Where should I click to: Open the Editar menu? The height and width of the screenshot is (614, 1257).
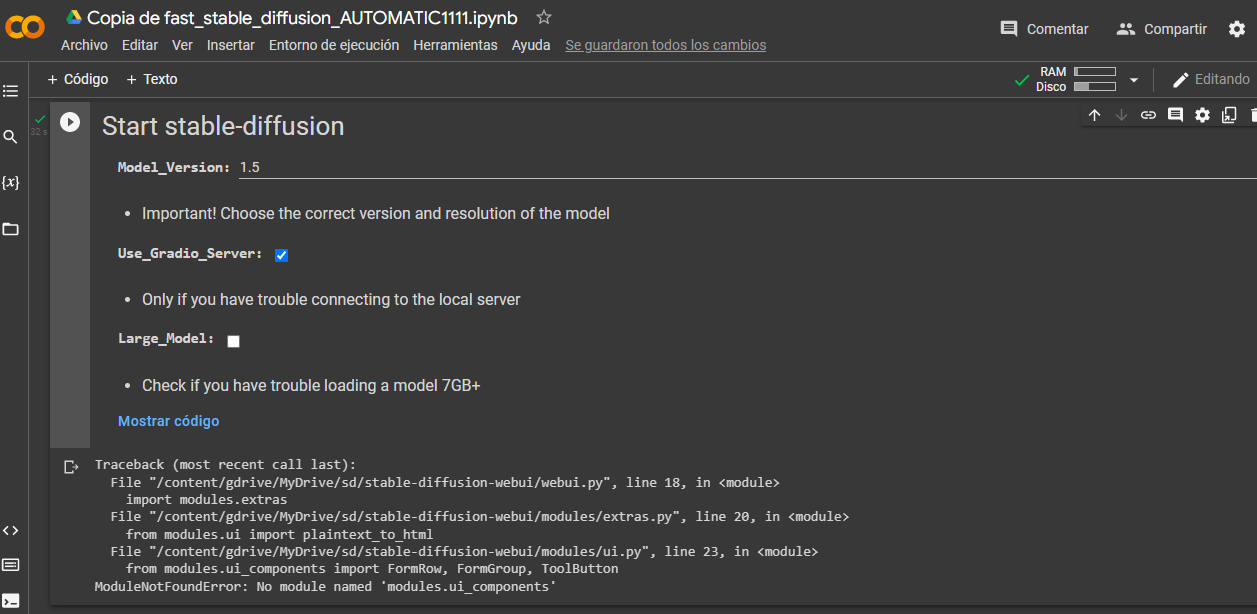coord(140,45)
